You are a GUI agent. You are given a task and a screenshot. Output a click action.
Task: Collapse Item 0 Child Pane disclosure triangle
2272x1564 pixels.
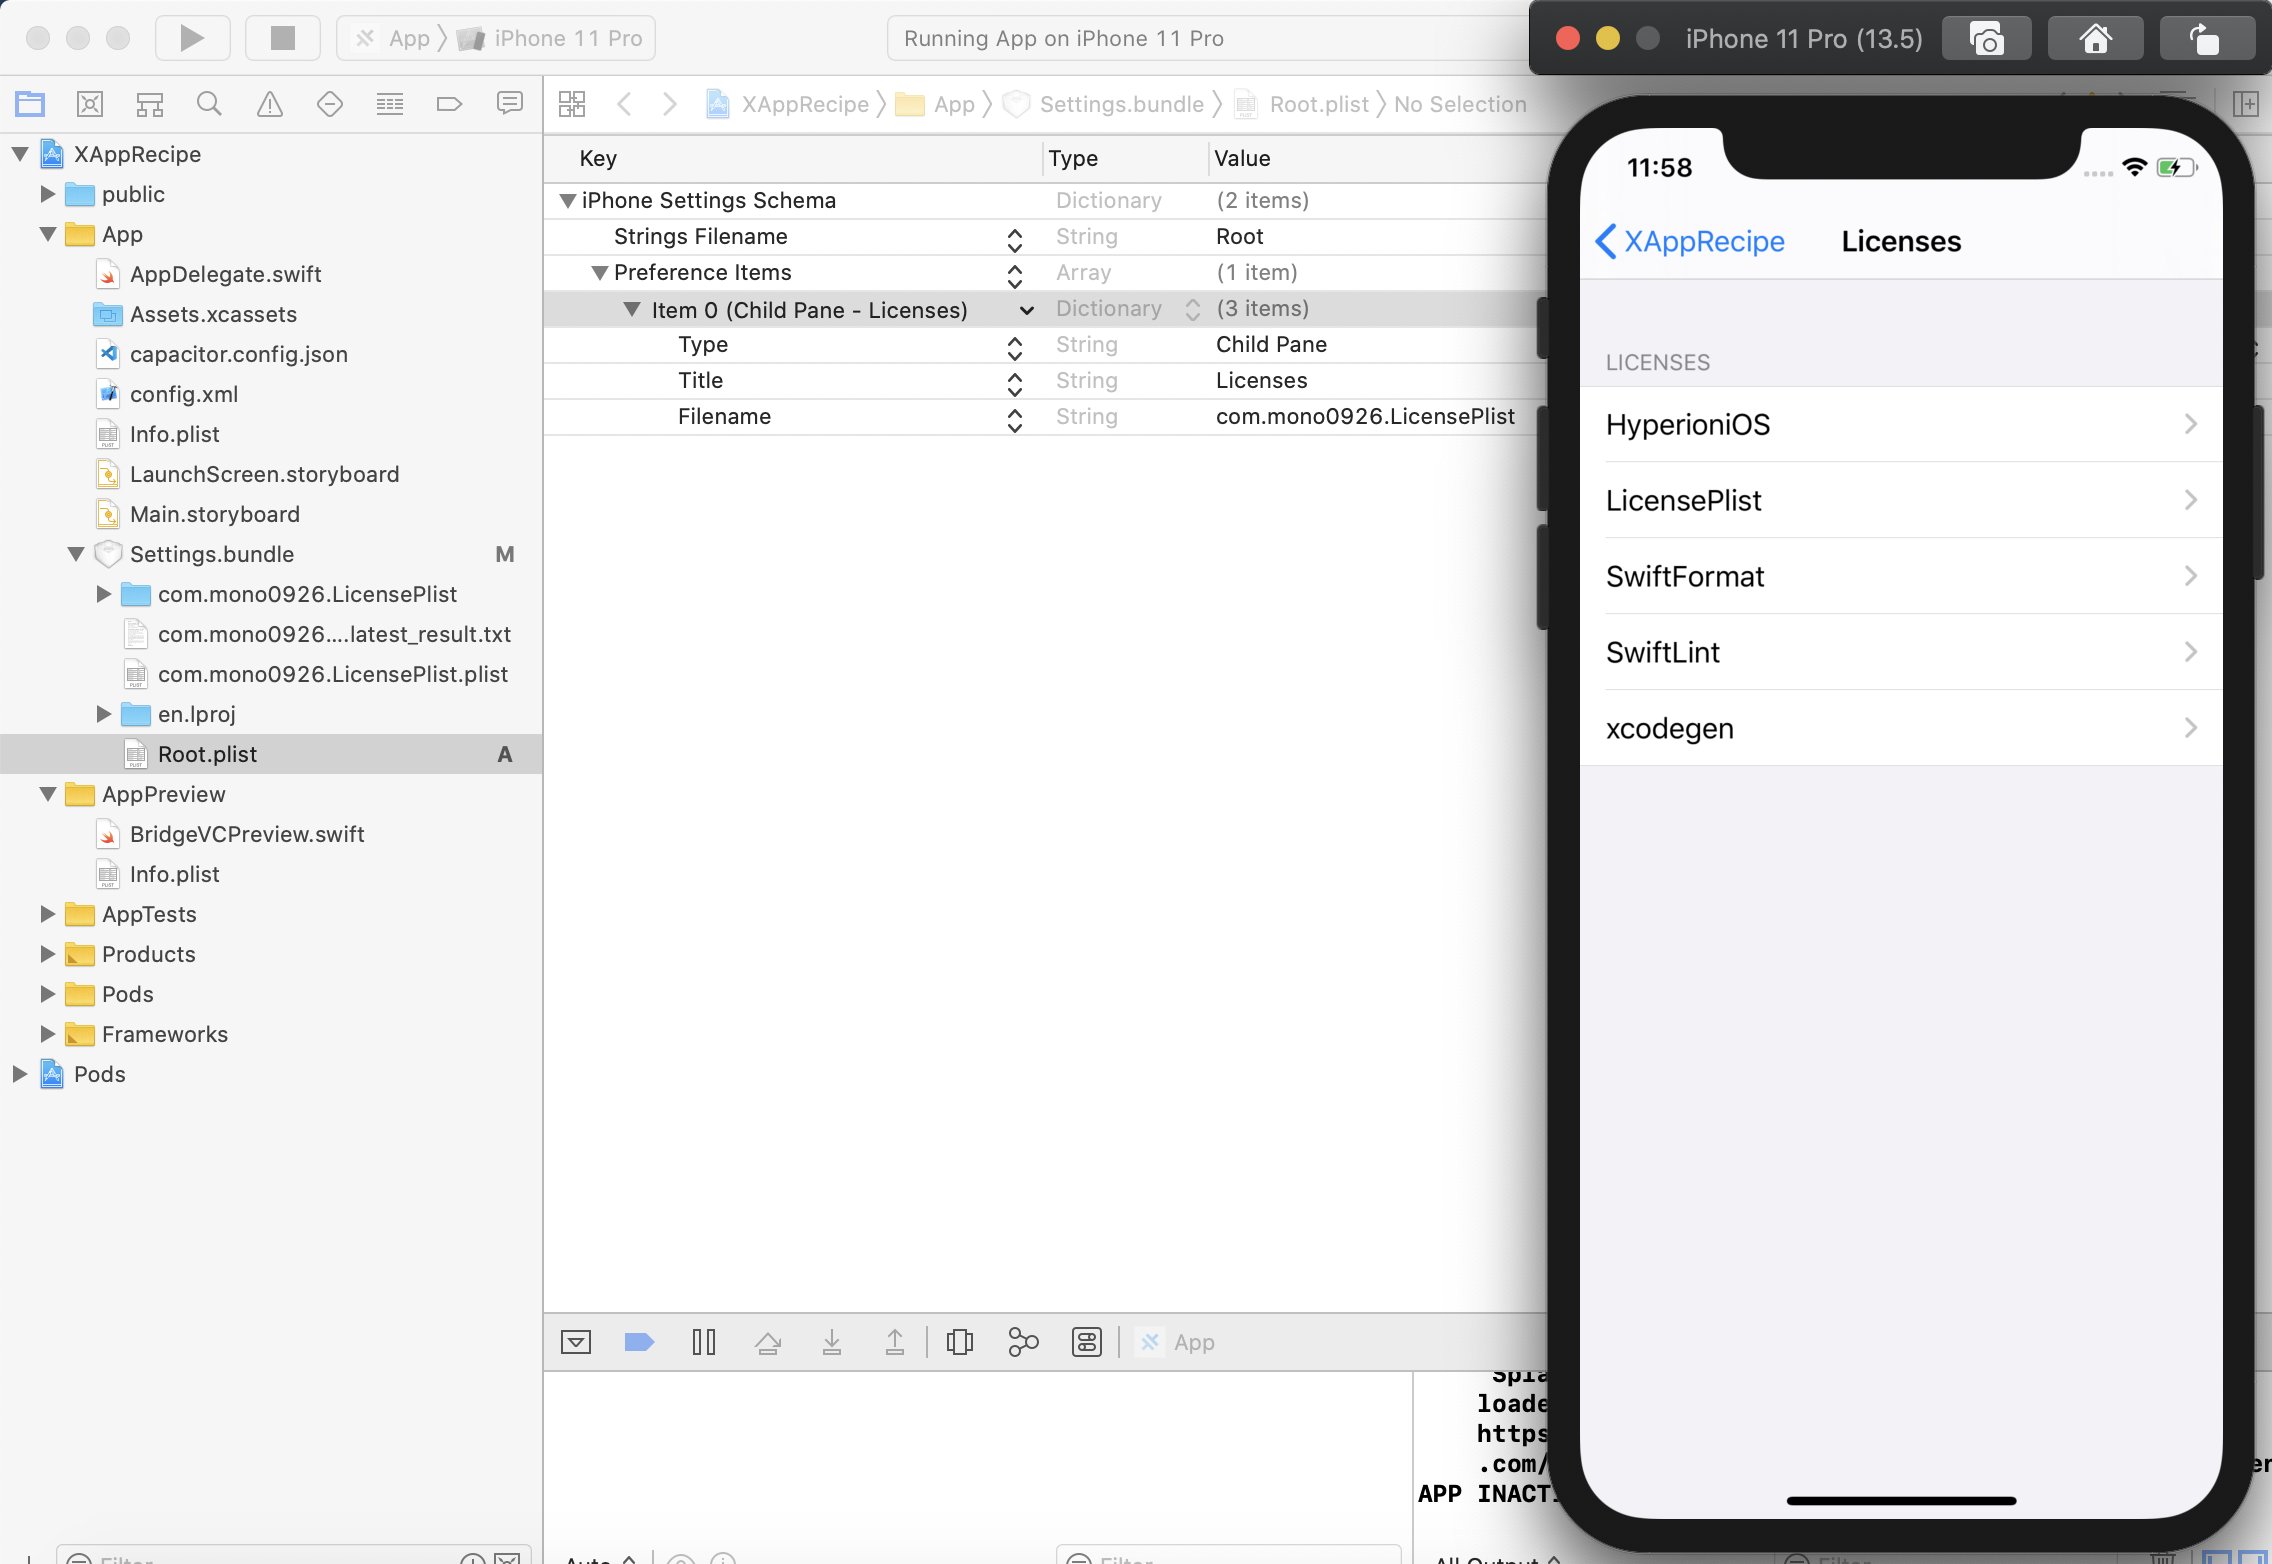click(632, 309)
